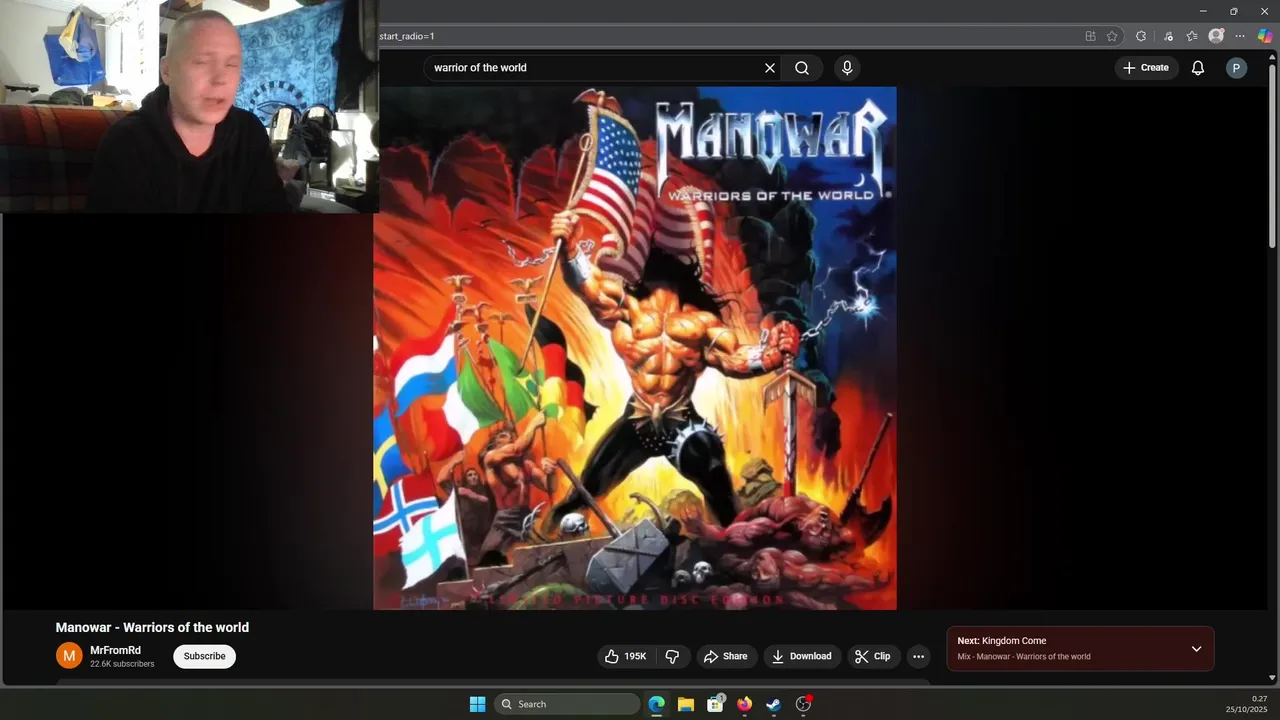The width and height of the screenshot is (1280, 720).
Task: Share the Manowar video
Action: pos(726,656)
